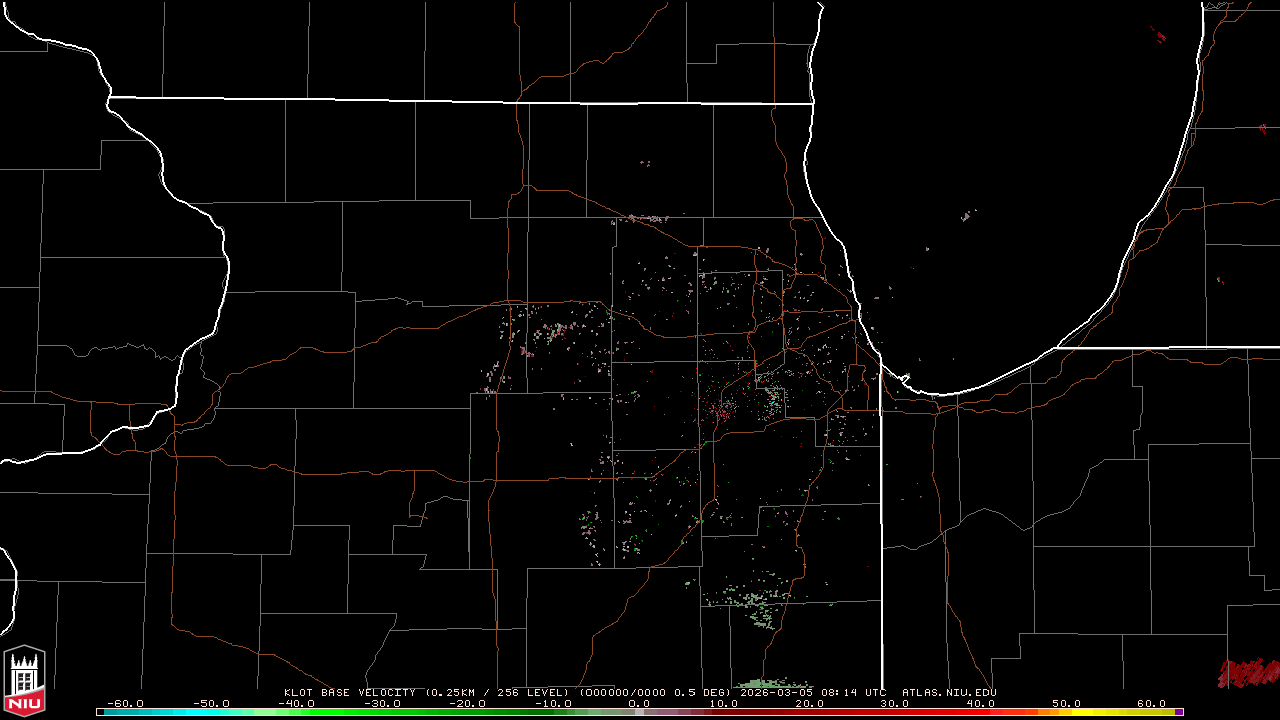The image size is (1280, 720).
Task: Click the purple end cap of color bar
Action: (1180, 712)
